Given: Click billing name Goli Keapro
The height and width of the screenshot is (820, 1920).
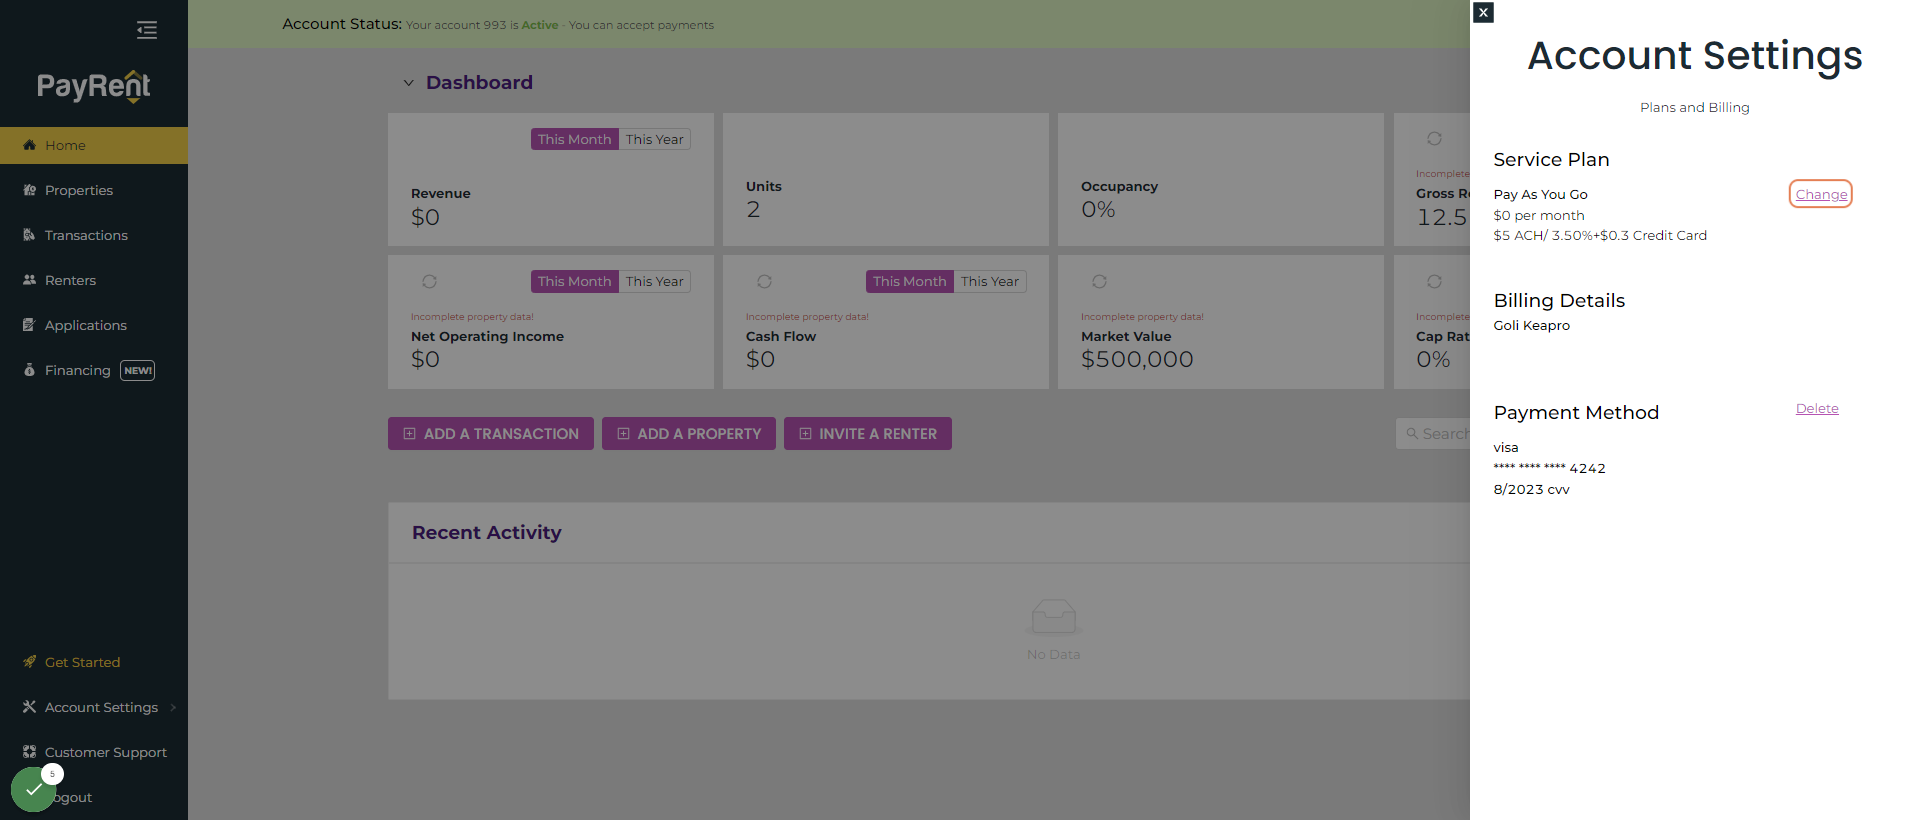Looking at the screenshot, I should [1531, 325].
